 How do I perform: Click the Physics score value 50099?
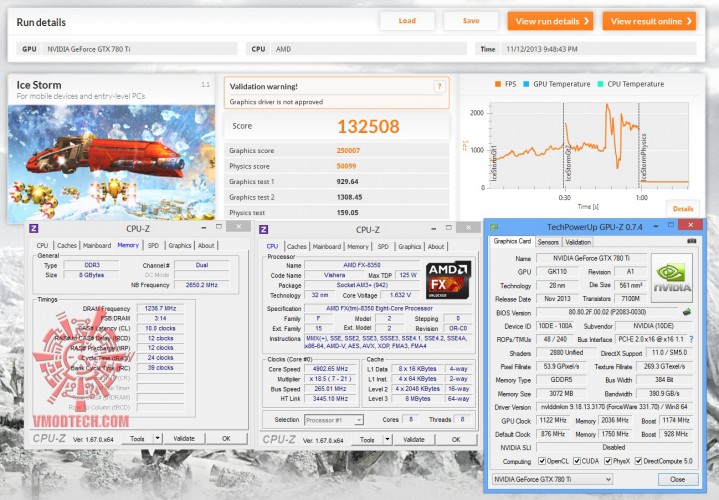click(346, 166)
